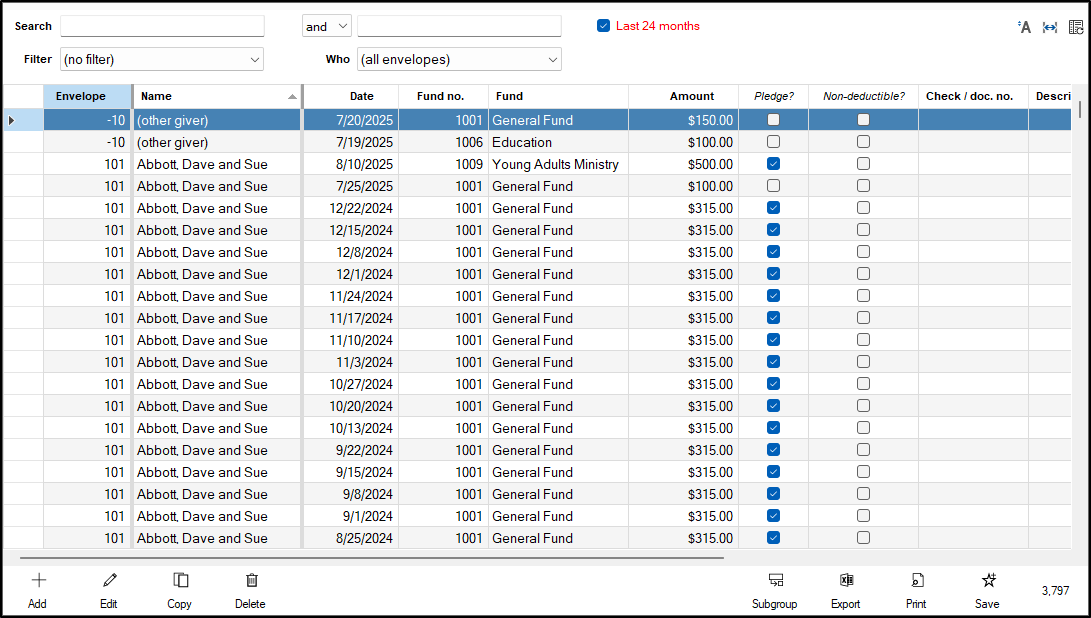The height and width of the screenshot is (618, 1091).
Task: Sort by the Amount column header
Action: click(691, 96)
